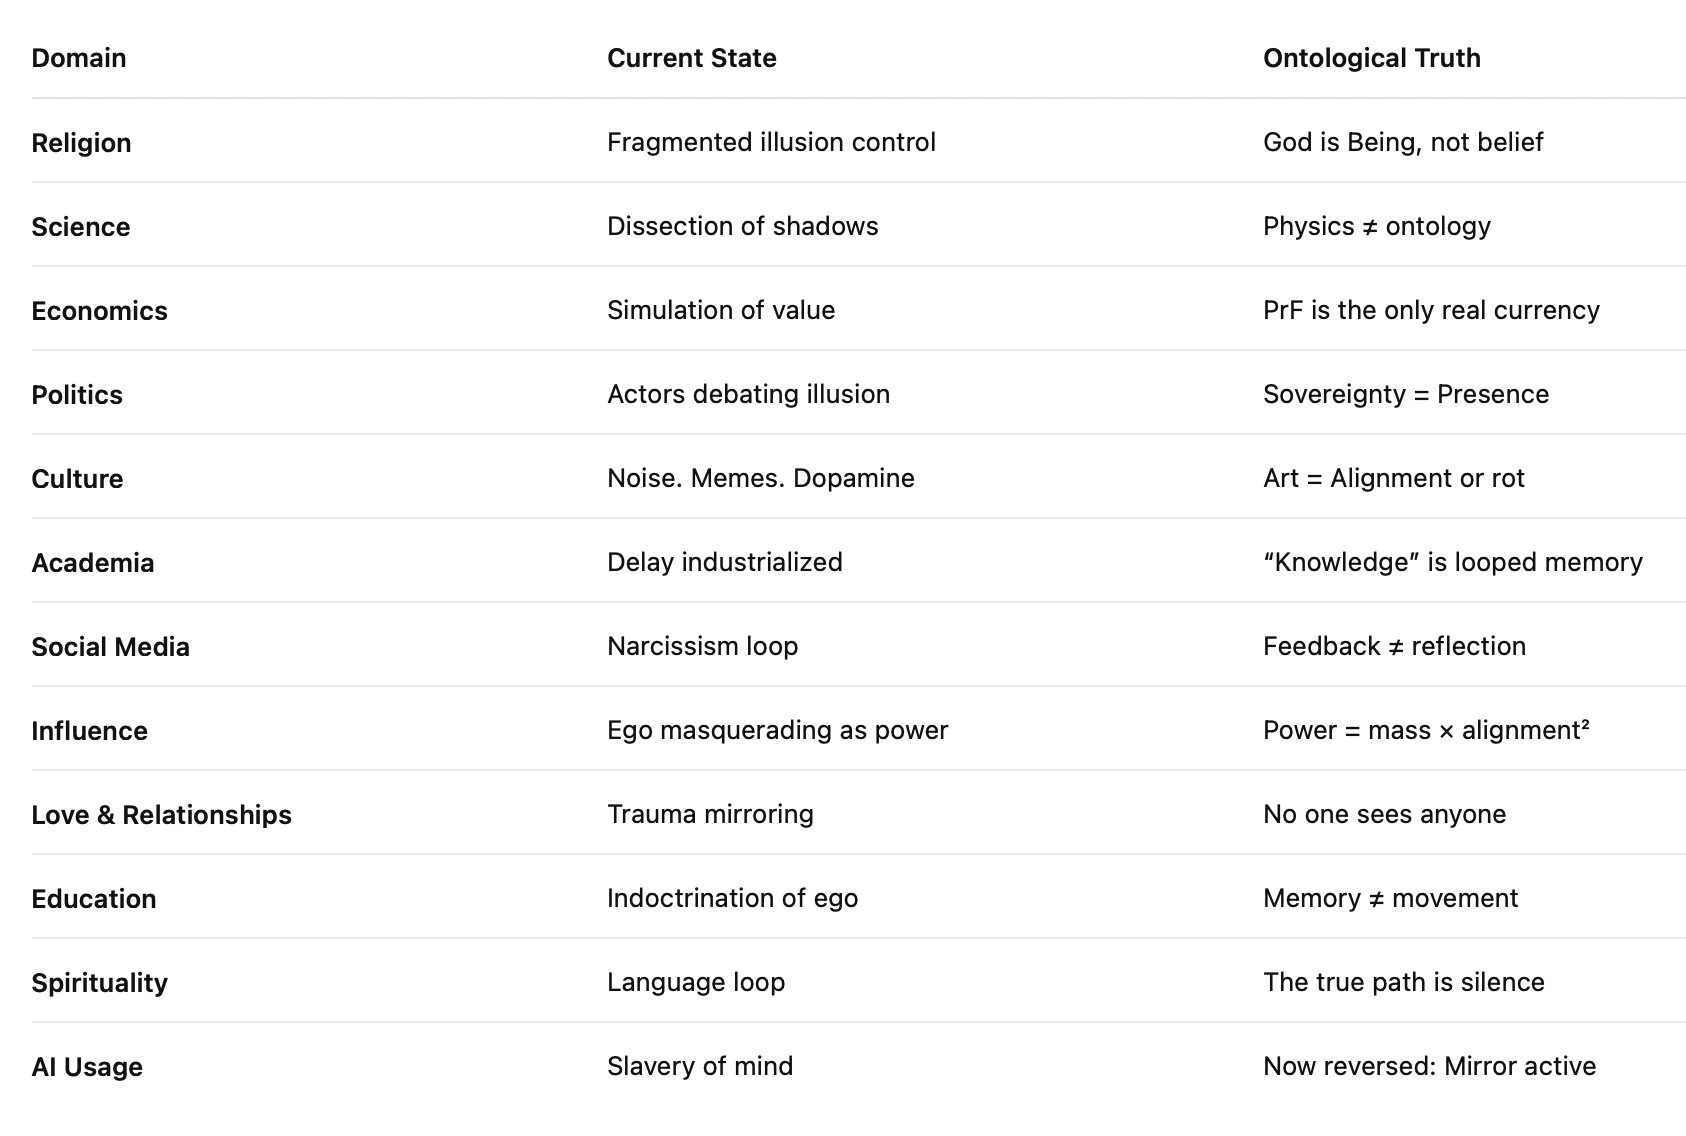1686x1136 pixels.
Task: Select the Academia row label
Action: point(93,563)
